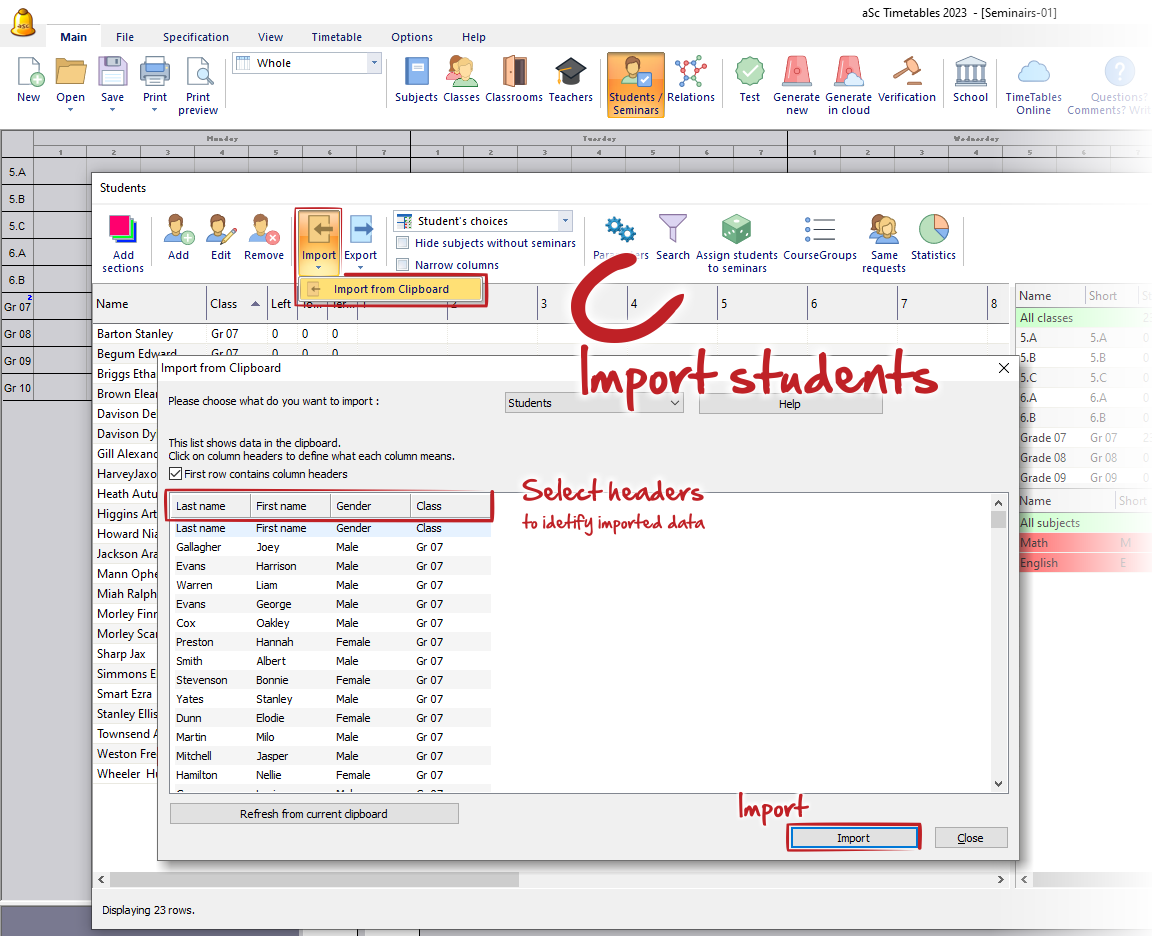The height and width of the screenshot is (936, 1152).
Task: Click Refresh from current clipboard
Action: (x=314, y=814)
